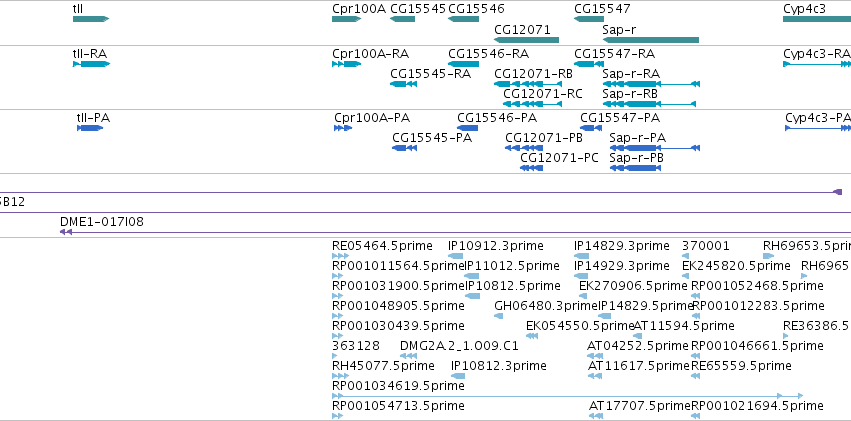Select the IP14929.3prime EST
Screen dimensions: 851x421
pos(581,276)
